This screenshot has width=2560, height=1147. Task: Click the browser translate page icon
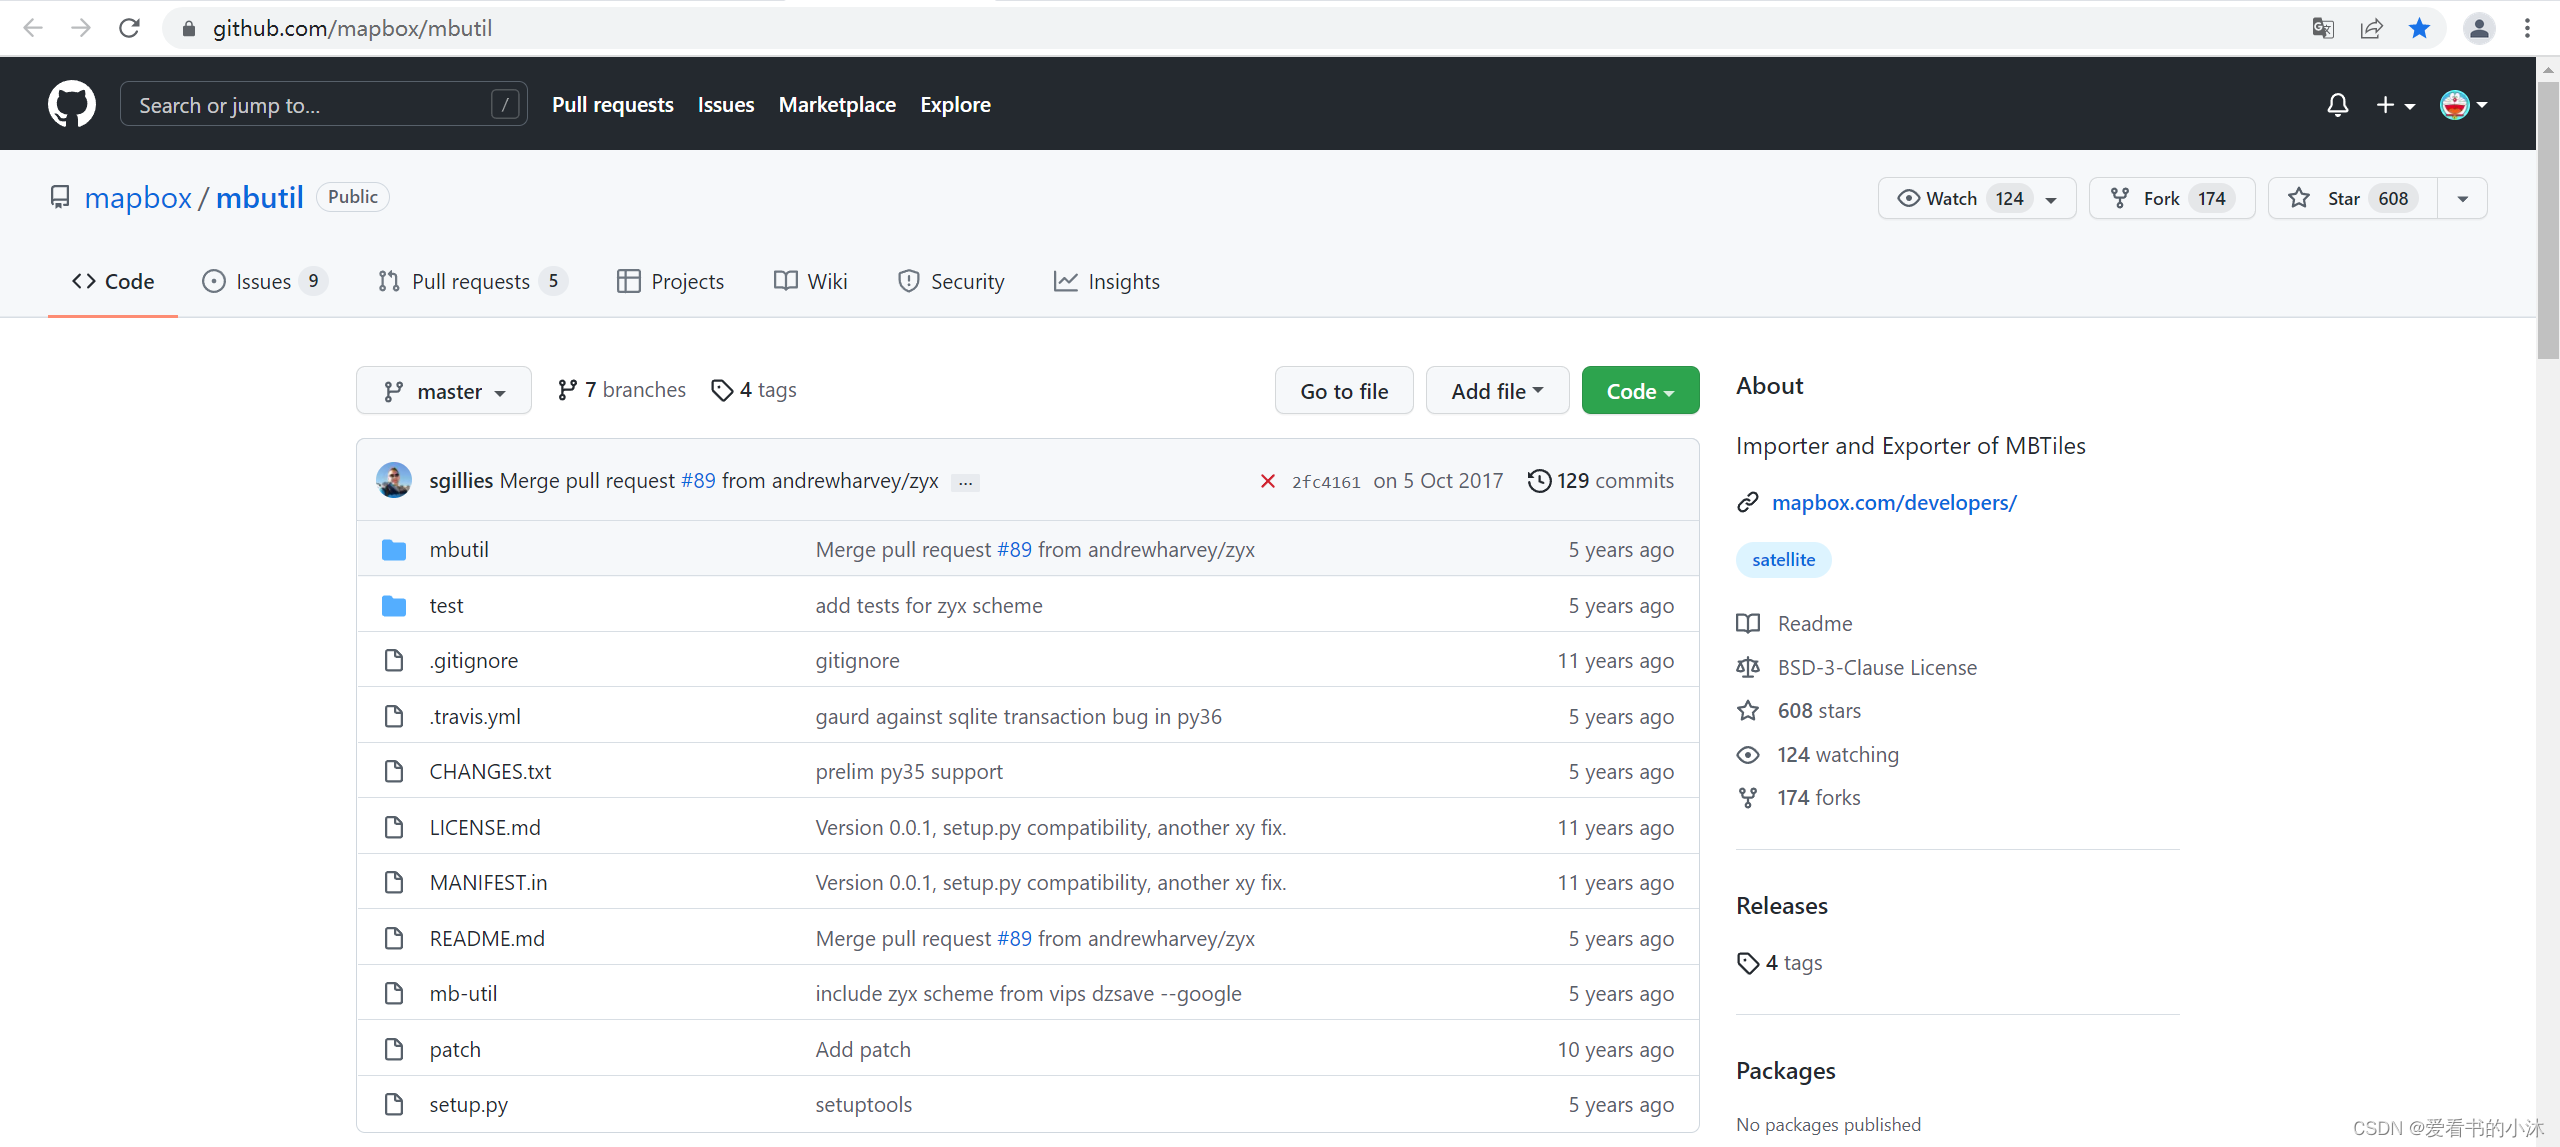point(2323,28)
